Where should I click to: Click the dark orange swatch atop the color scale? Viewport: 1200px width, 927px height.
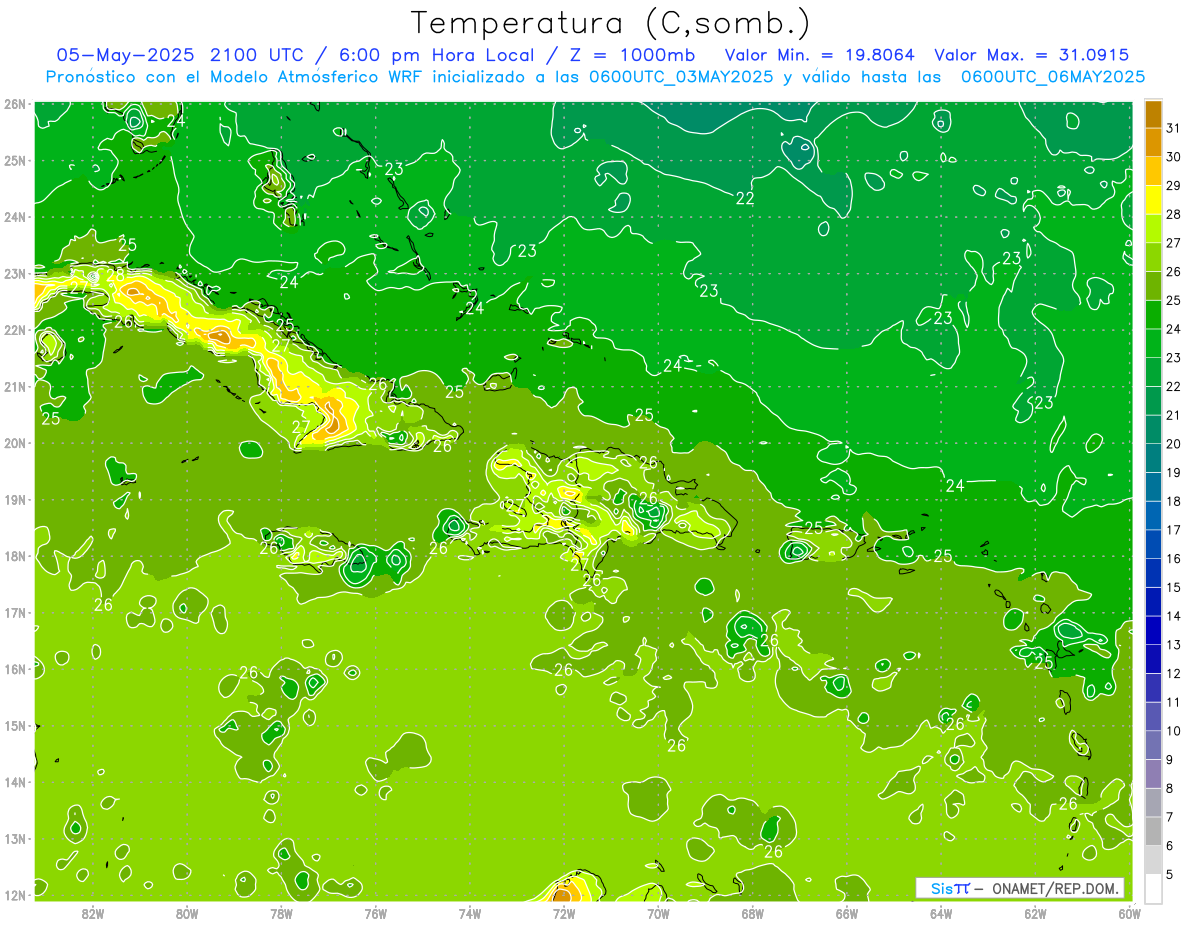(1153, 114)
